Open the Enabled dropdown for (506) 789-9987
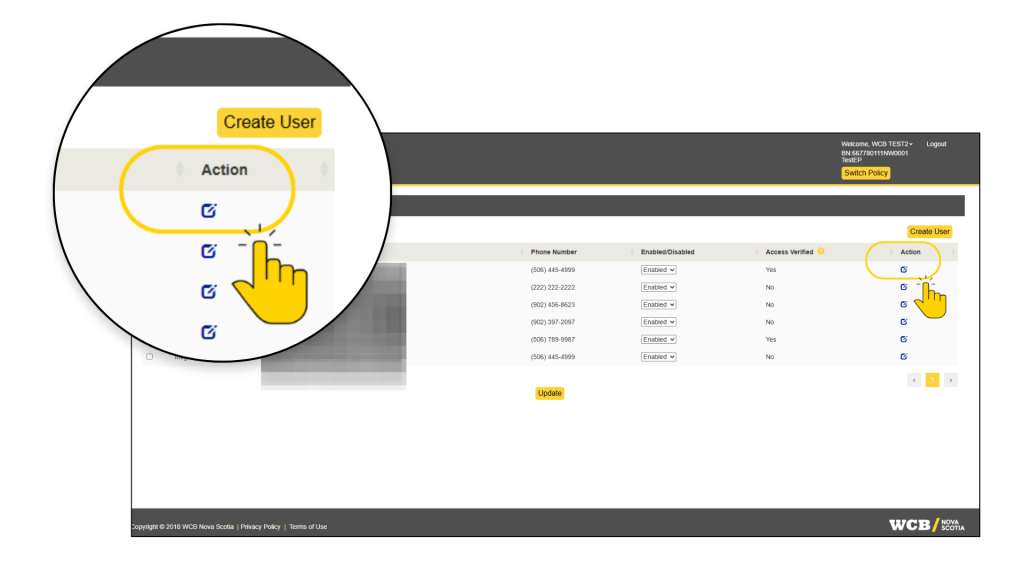 click(x=658, y=340)
